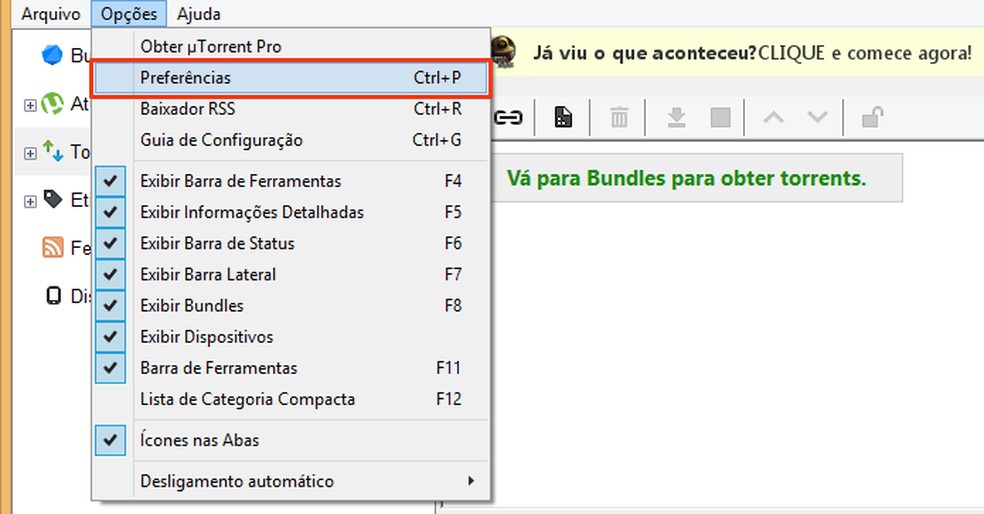Screen dimensions: 984x514
Task: Click the create new torrent file icon
Action: [x=563, y=117]
